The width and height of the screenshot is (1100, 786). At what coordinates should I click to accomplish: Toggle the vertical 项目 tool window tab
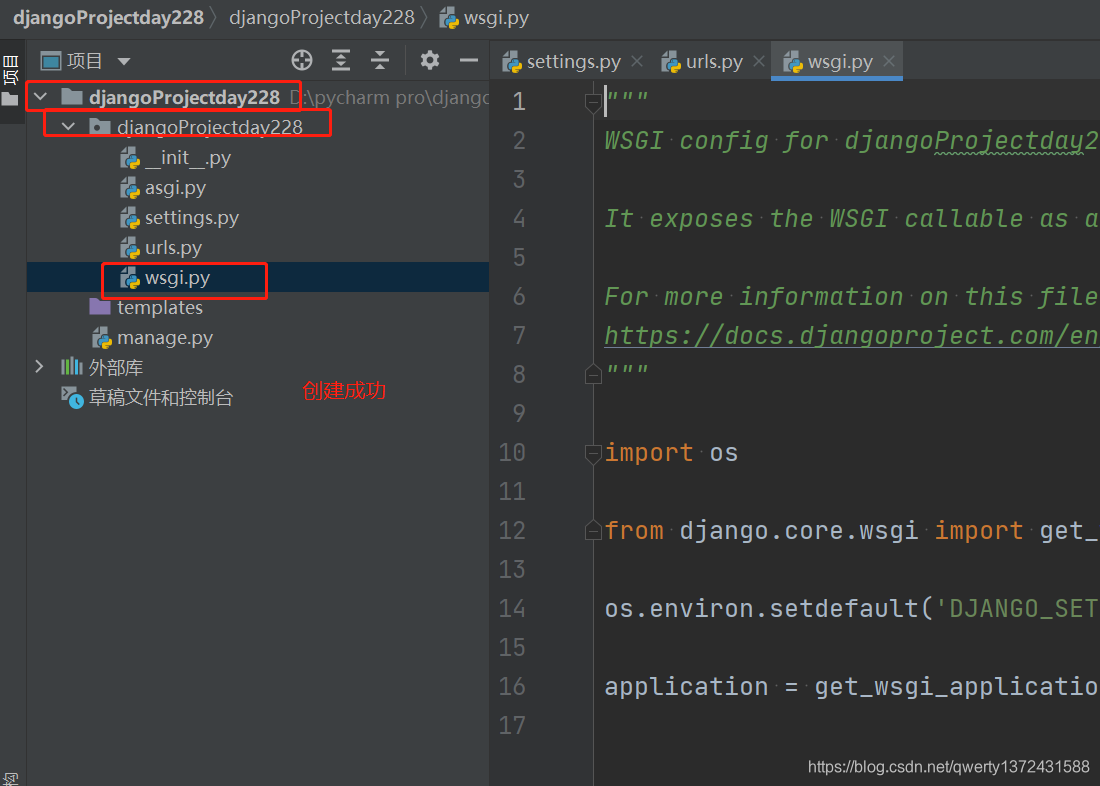pyautogui.click(x=11, y=79)
